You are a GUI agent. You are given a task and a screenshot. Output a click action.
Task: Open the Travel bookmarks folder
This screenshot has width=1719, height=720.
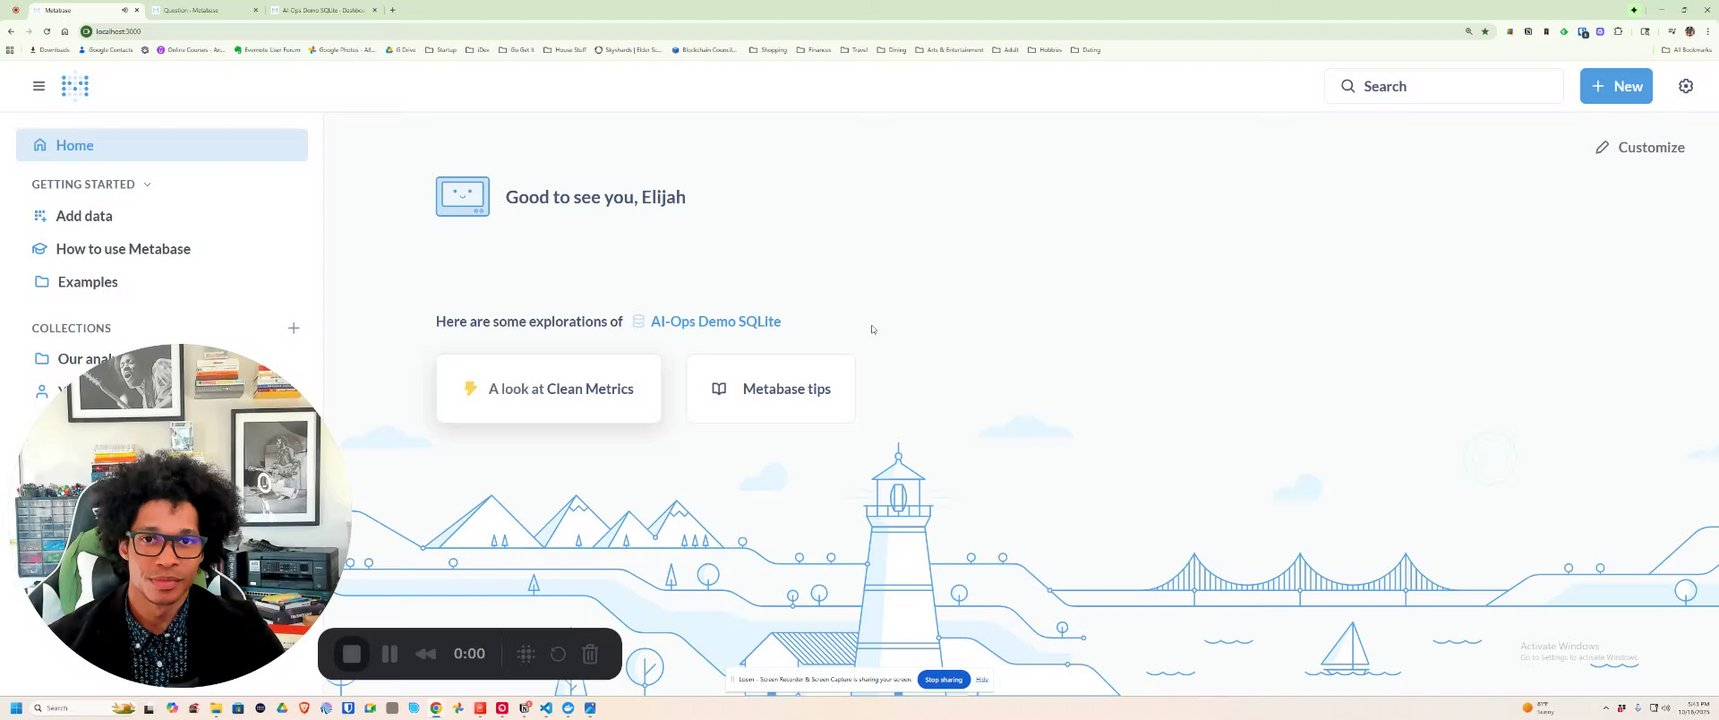(855, 50)
